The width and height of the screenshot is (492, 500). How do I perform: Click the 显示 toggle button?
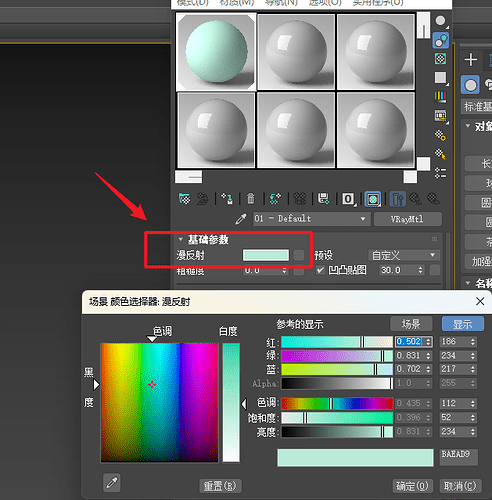[463, 324]
